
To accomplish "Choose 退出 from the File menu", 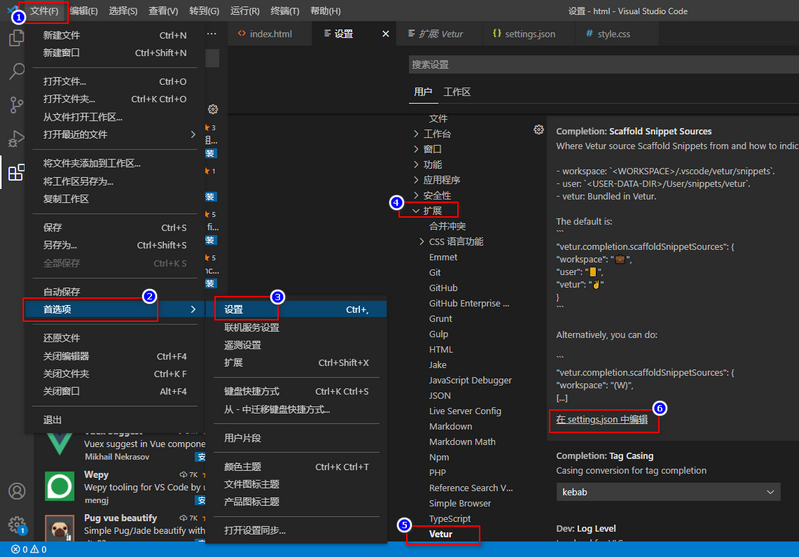I will (115, 420).
